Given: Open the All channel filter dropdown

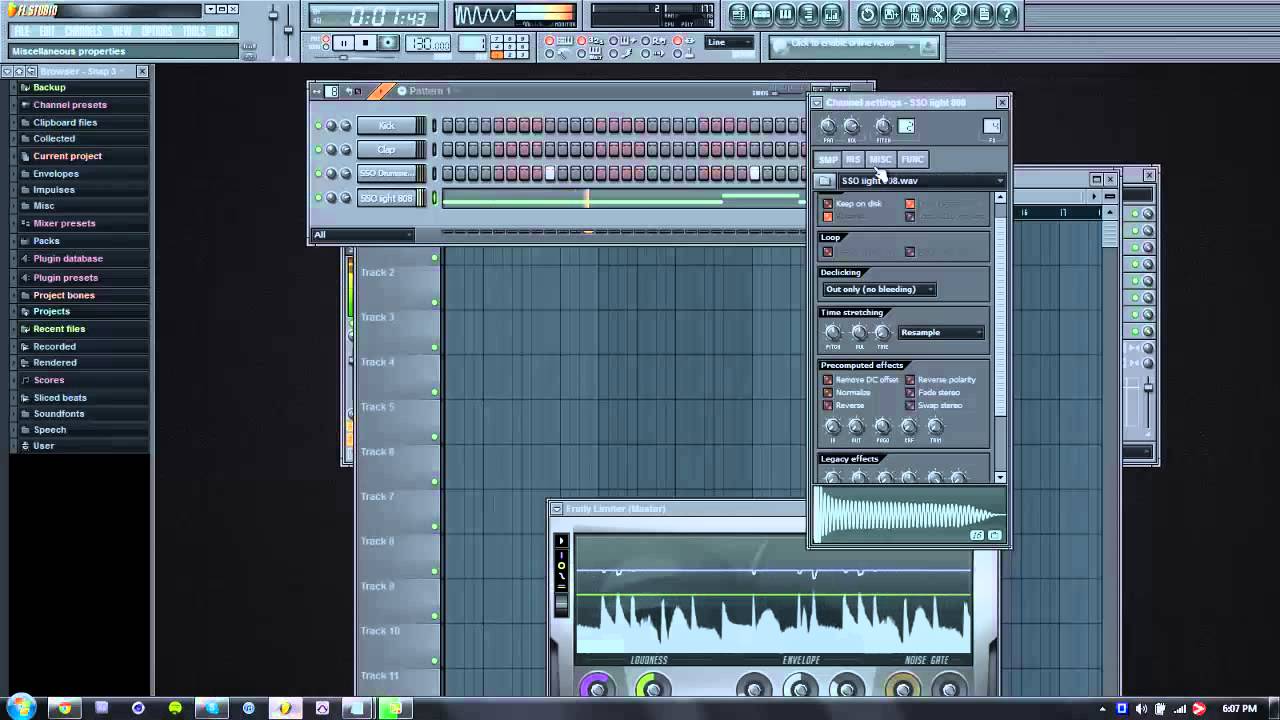Looking at the screenshot, I should 362,235.
